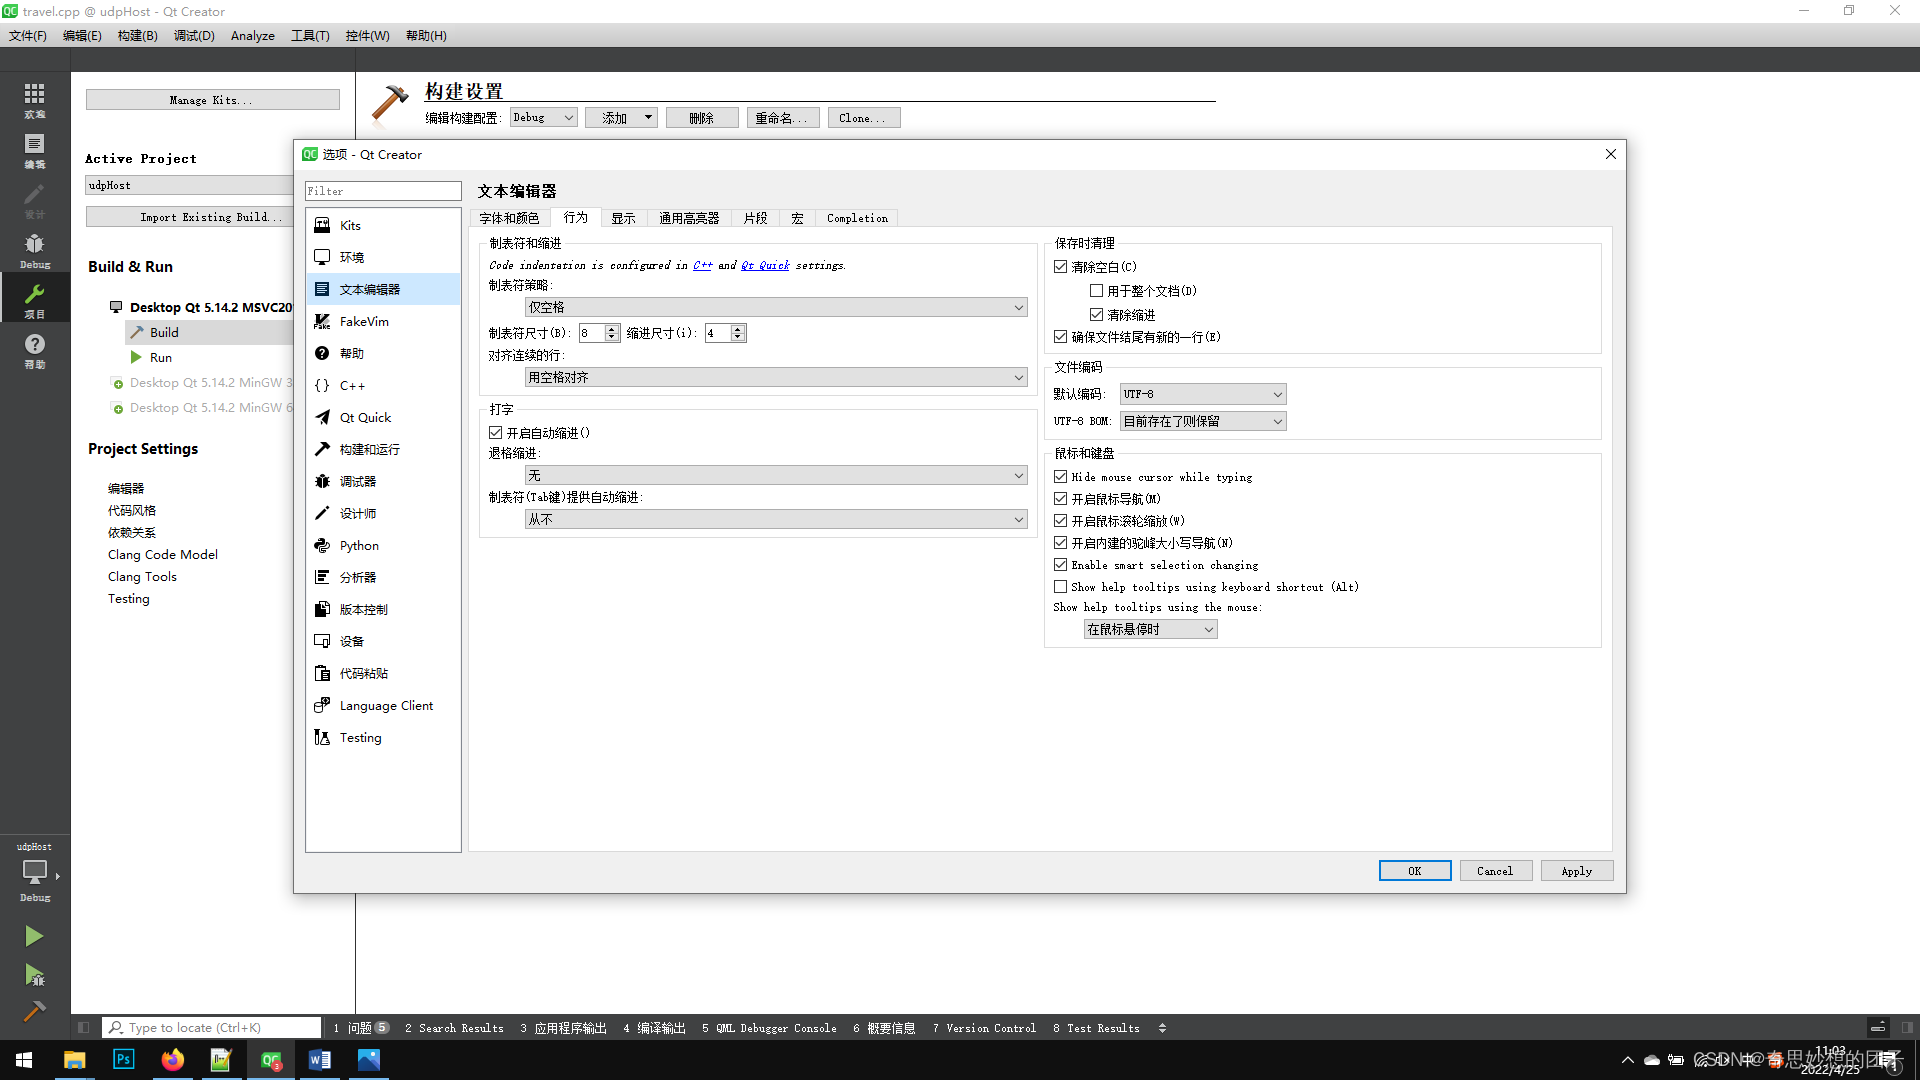Switch to the Completion tab
Image resolution: width=1920 pixels, height=1080 pixels.
click(x=857, y=218)
